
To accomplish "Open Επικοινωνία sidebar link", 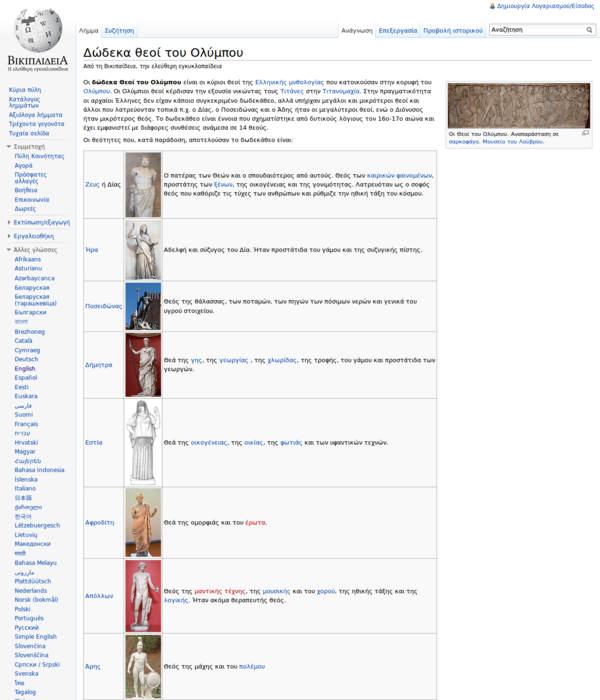I will [32, 200].
